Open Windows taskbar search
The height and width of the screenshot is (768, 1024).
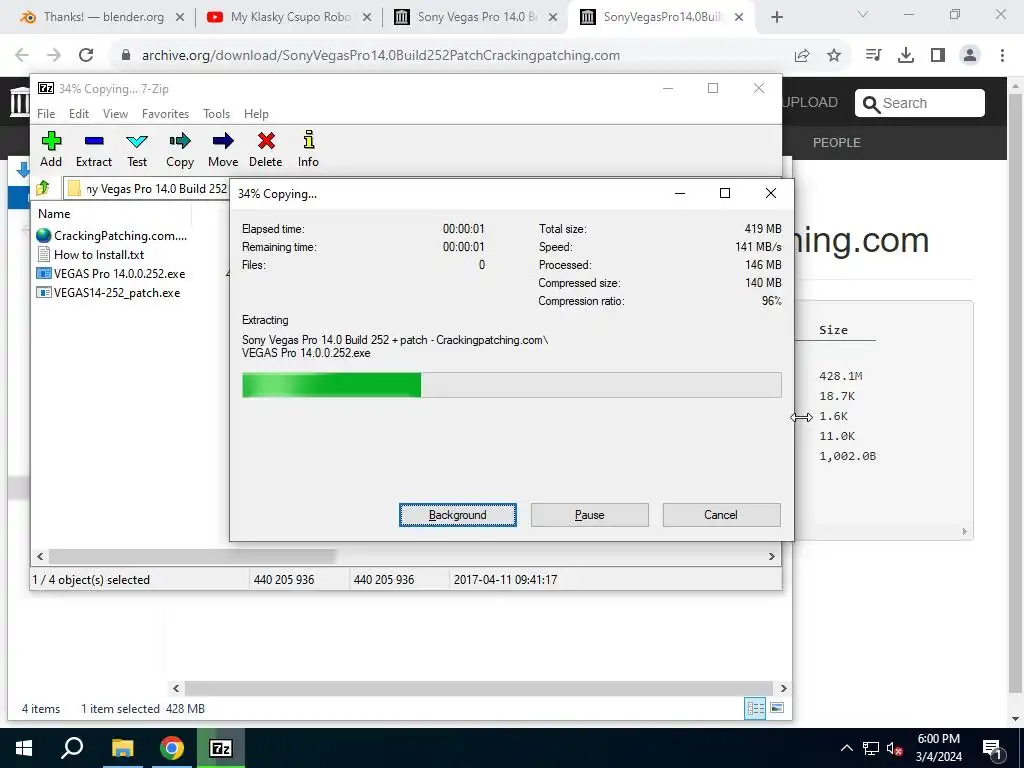pyautogui.click(x=72, y=748)
